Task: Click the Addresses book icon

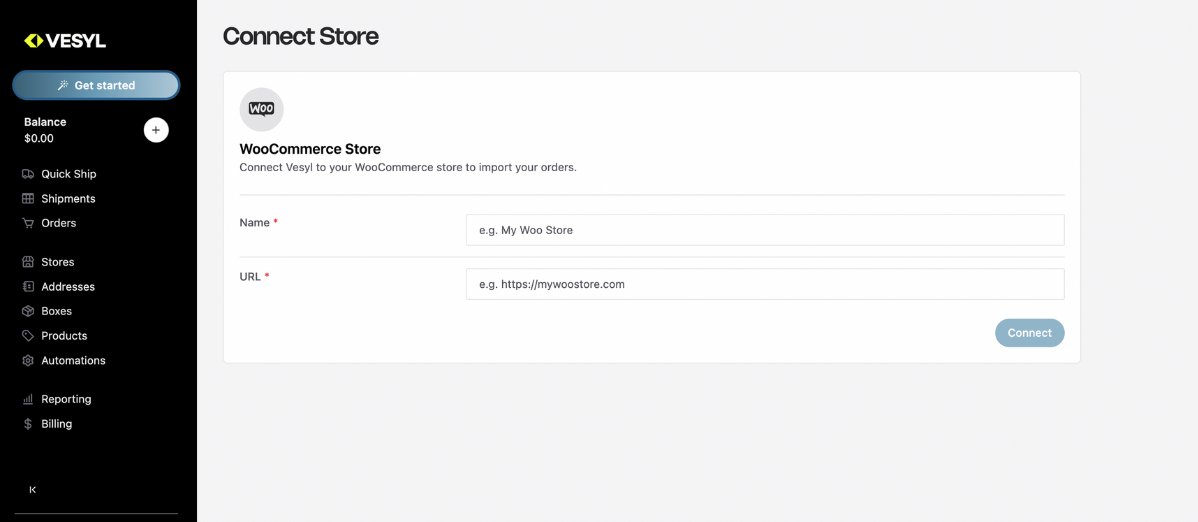Action: point(28,287)
